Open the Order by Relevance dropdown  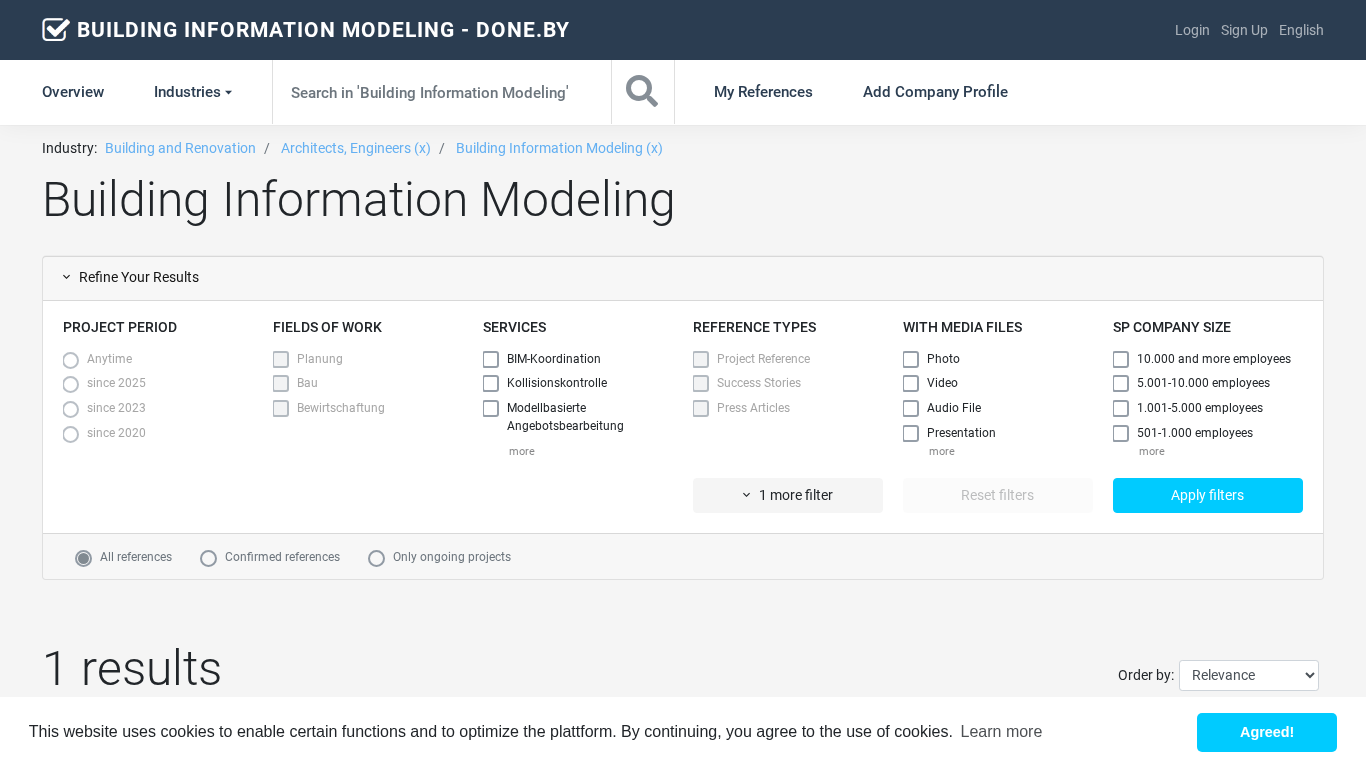tap(1249, 675)
